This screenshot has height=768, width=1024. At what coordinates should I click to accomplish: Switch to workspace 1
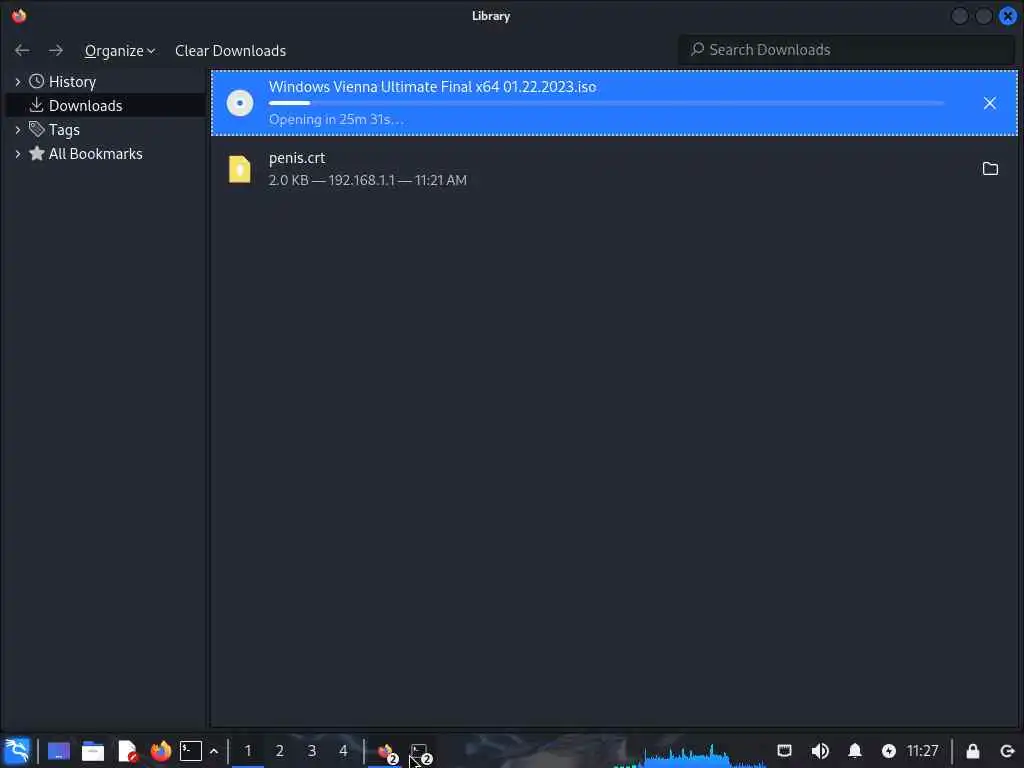248,751
